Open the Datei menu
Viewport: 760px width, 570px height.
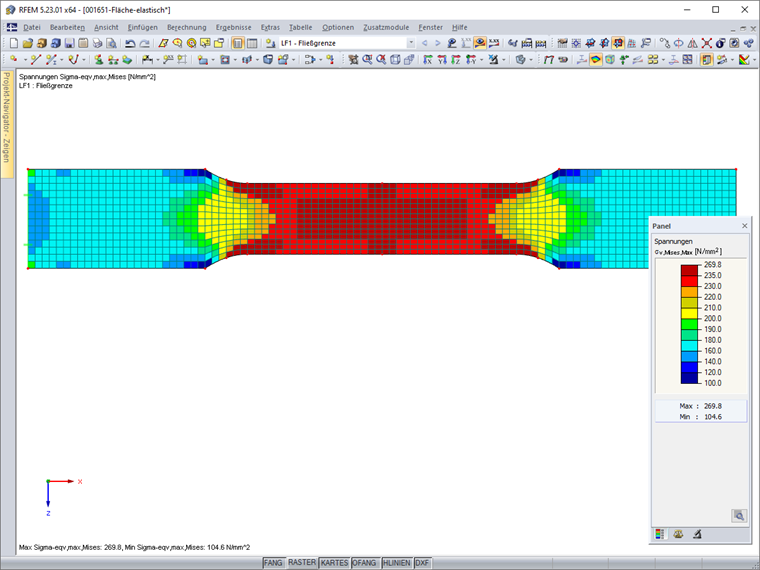32,27
